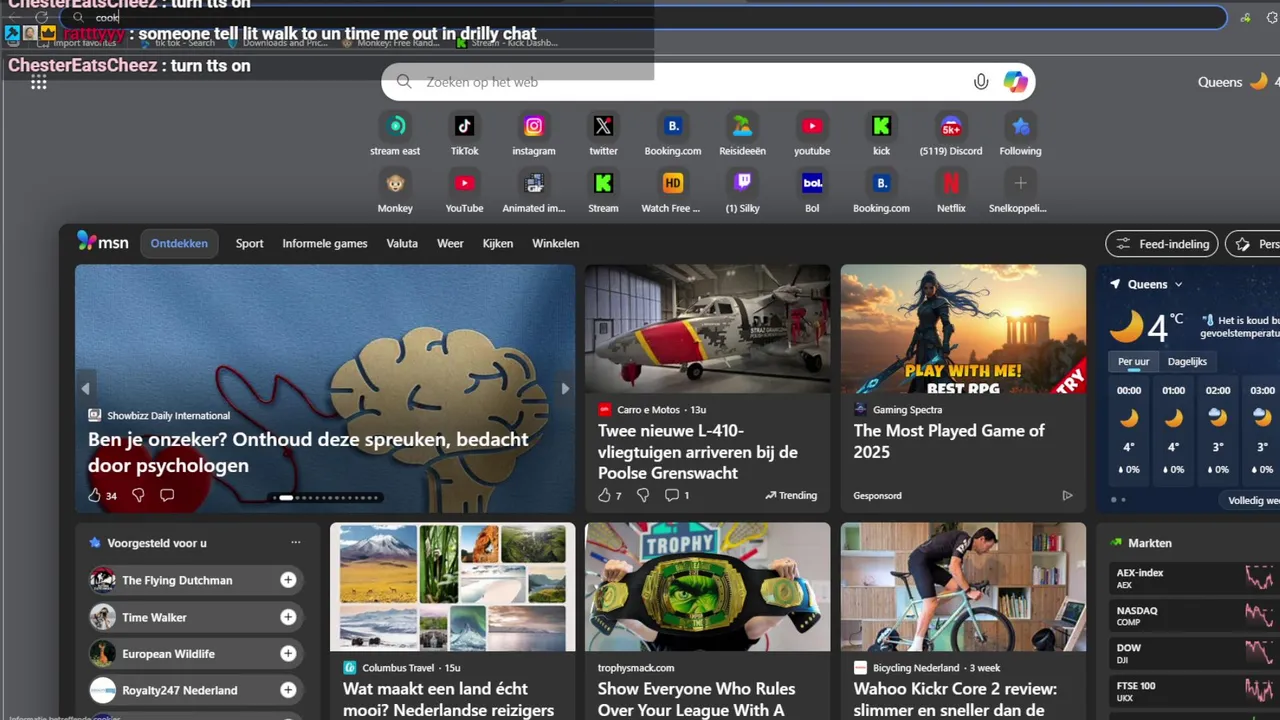This screenshot has height=720, width=1280.
Task: Add a new Snelkoppeling shortcut
Action: (x=1020, y=183)
